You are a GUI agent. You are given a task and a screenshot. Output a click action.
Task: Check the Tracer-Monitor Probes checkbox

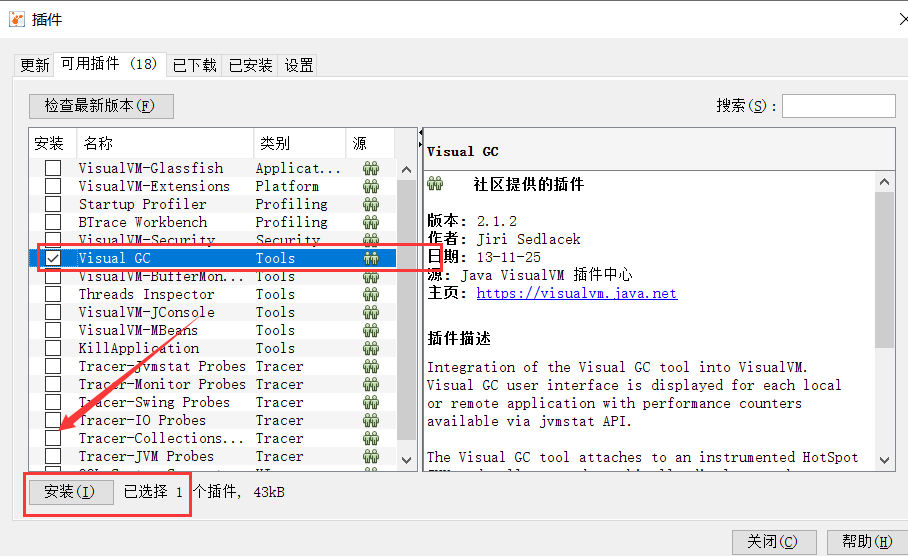pyautogui.click(x=53, y=384)
